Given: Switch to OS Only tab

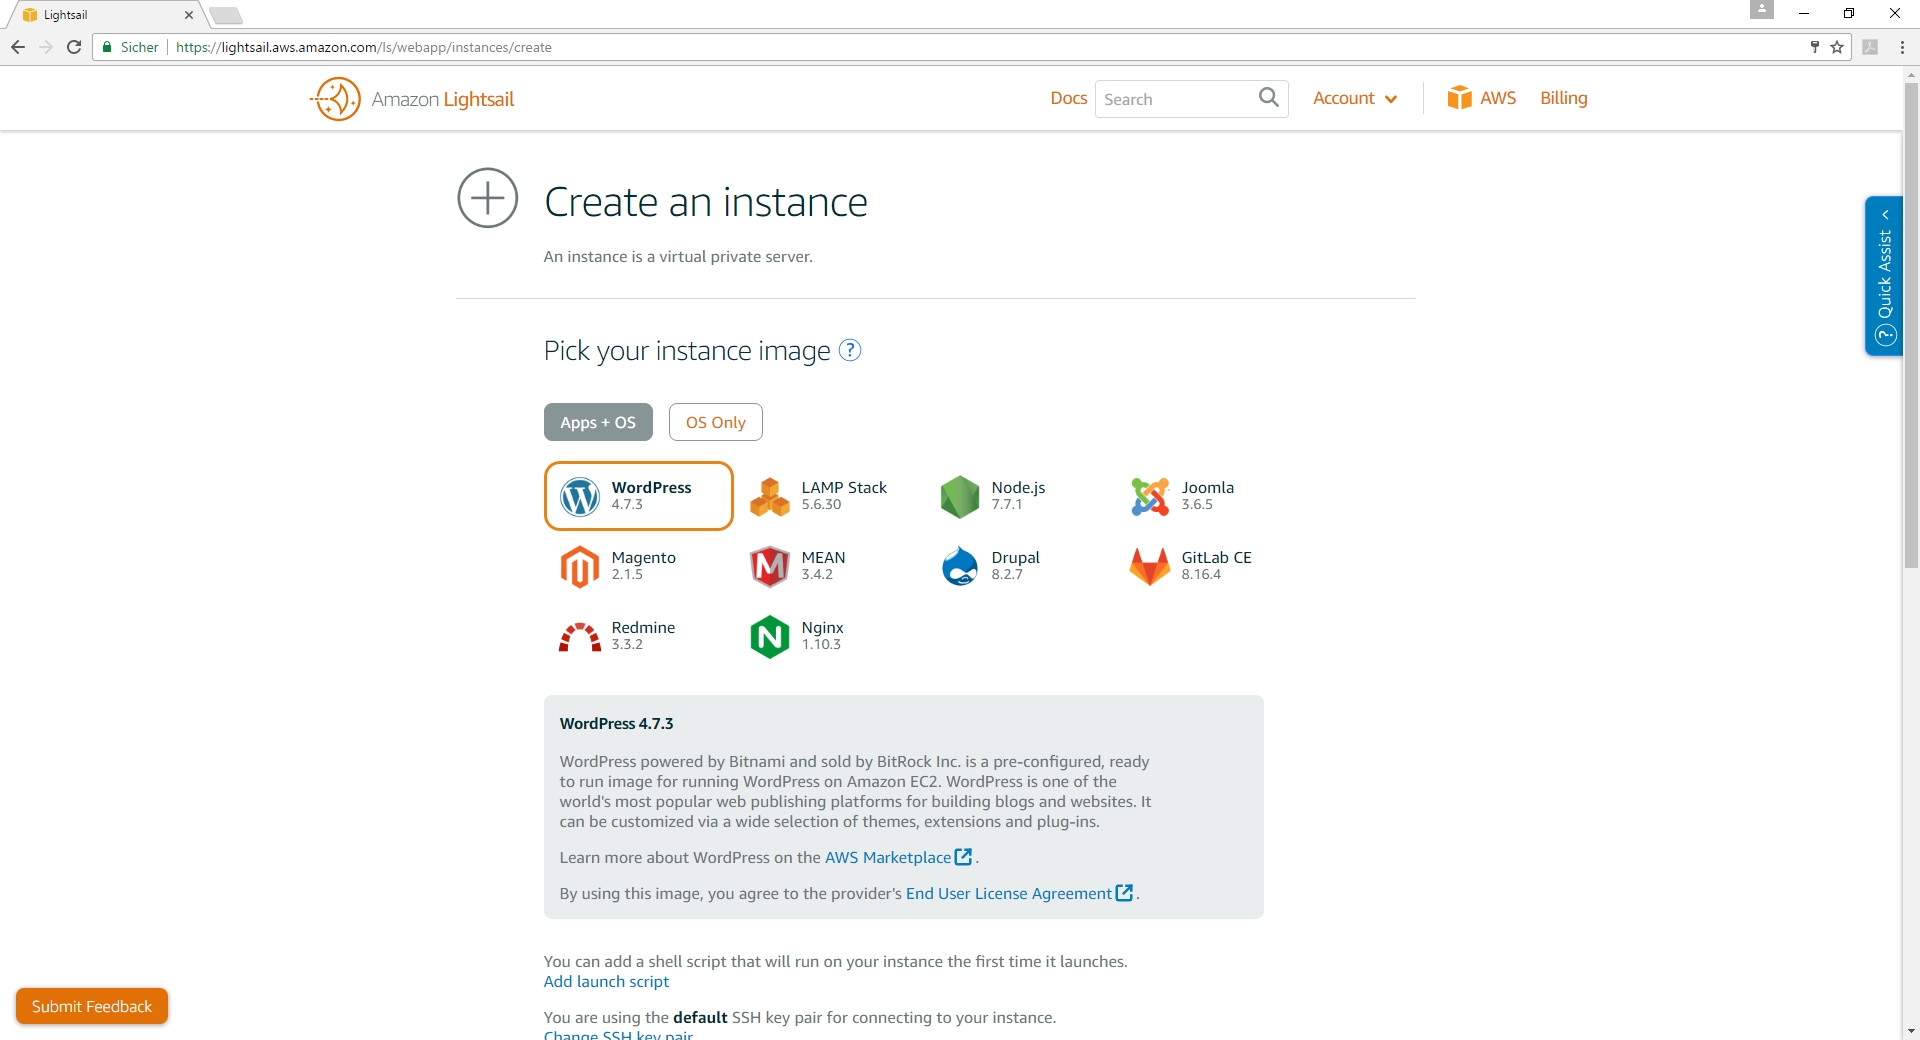Looking at the screenshot, I should (x=716, y=422).
